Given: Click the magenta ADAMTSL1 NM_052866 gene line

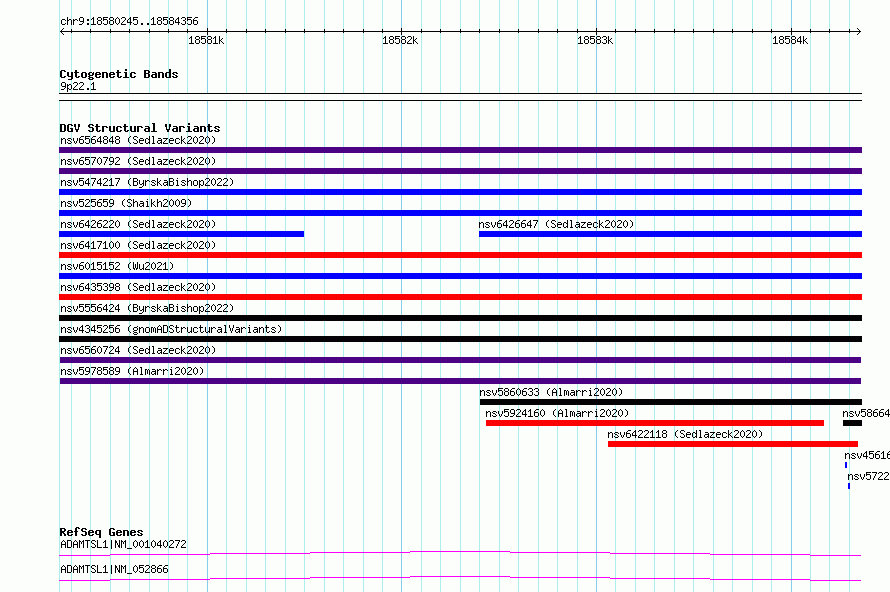Looking at the screenshot, I should [x=460, y=578].
